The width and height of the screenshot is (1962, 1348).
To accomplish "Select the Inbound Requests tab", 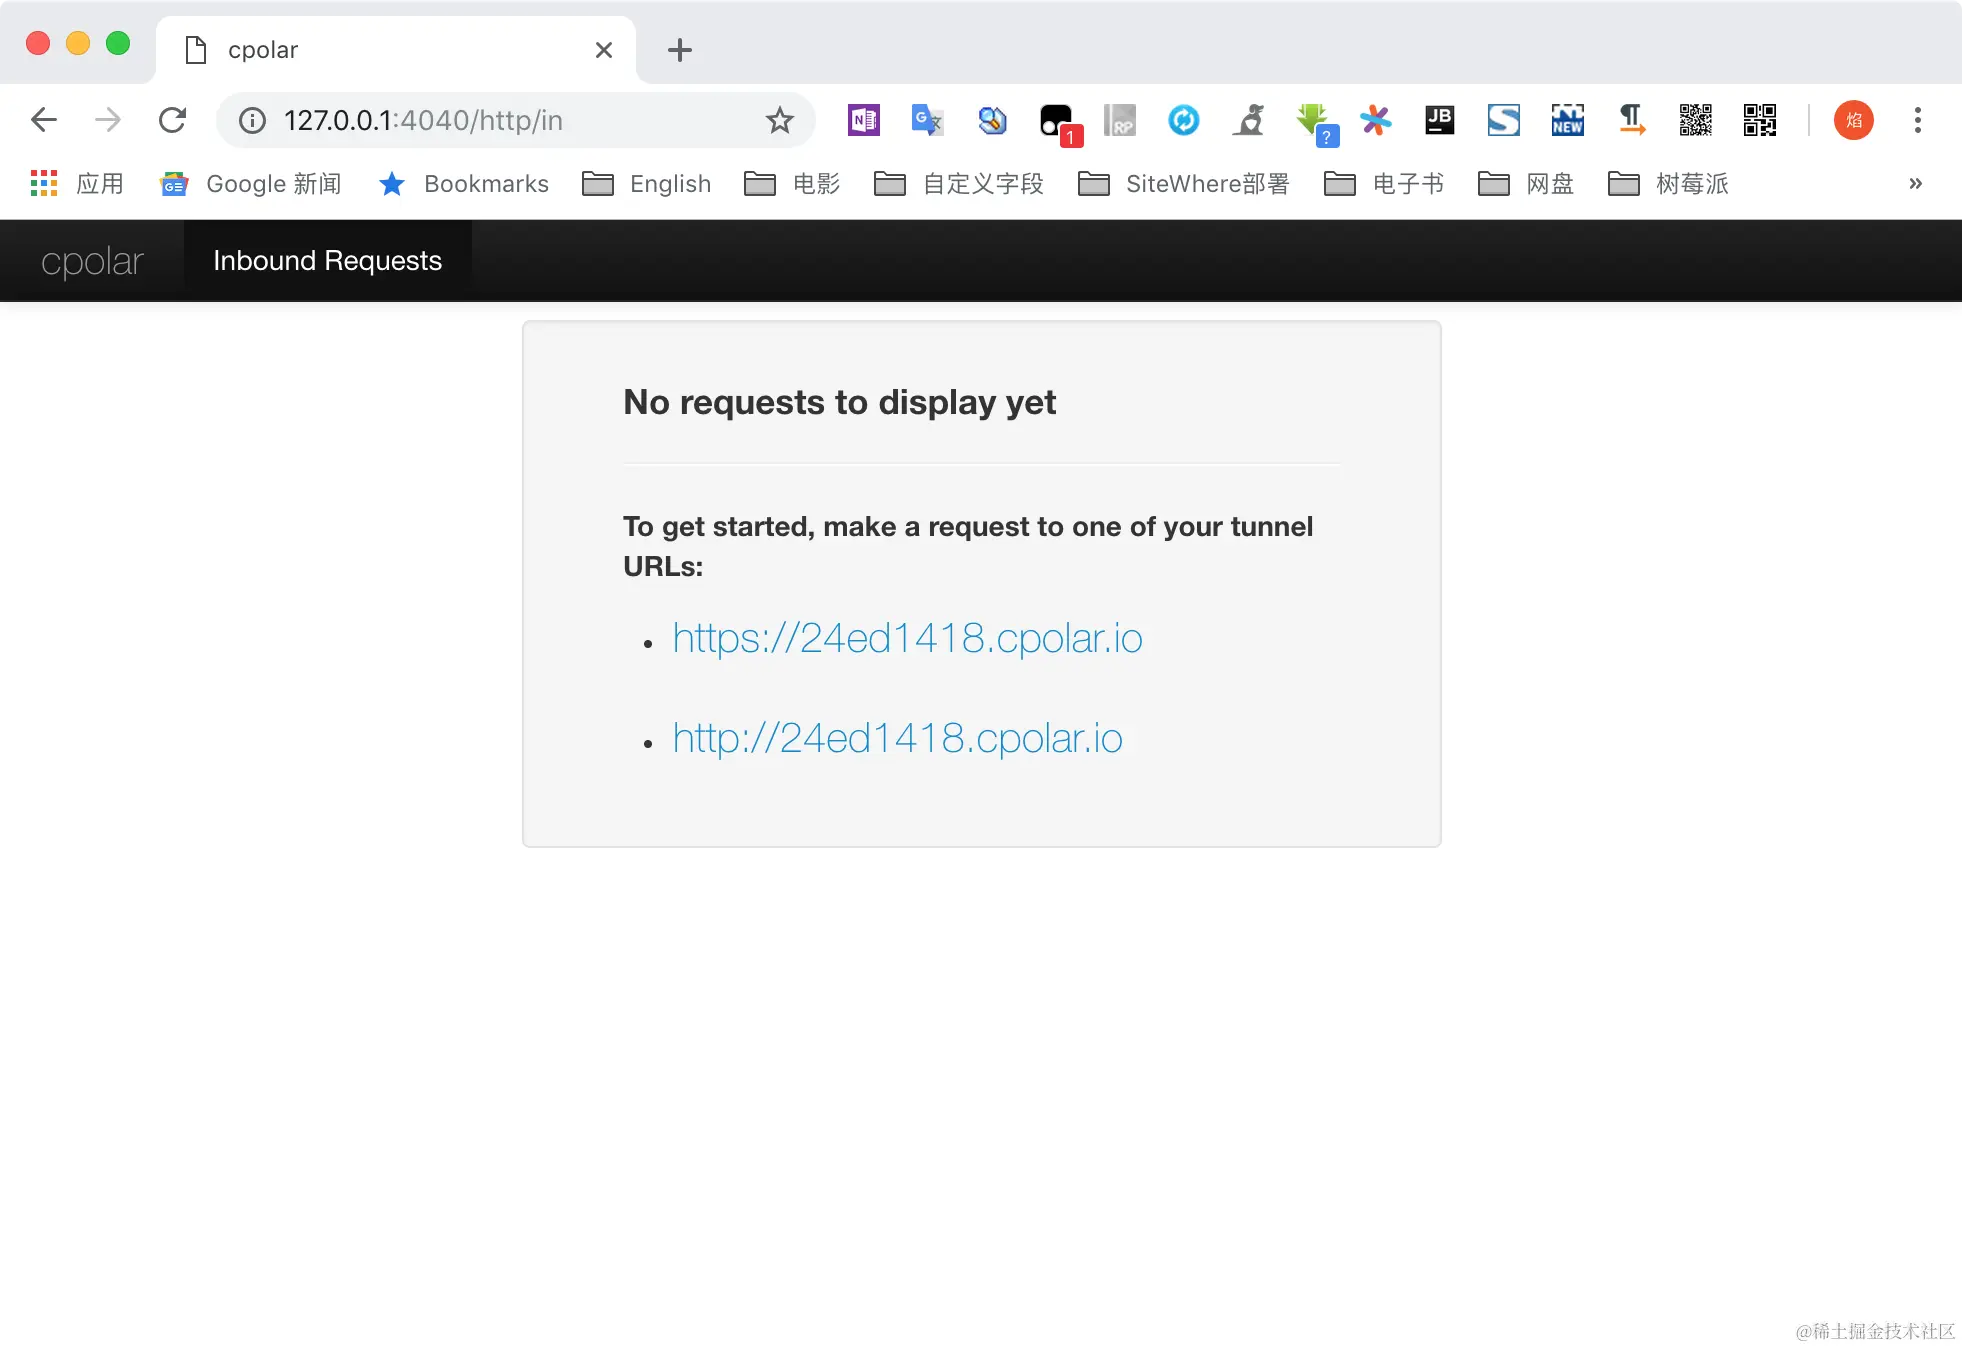I will click(x=327, y=261).
